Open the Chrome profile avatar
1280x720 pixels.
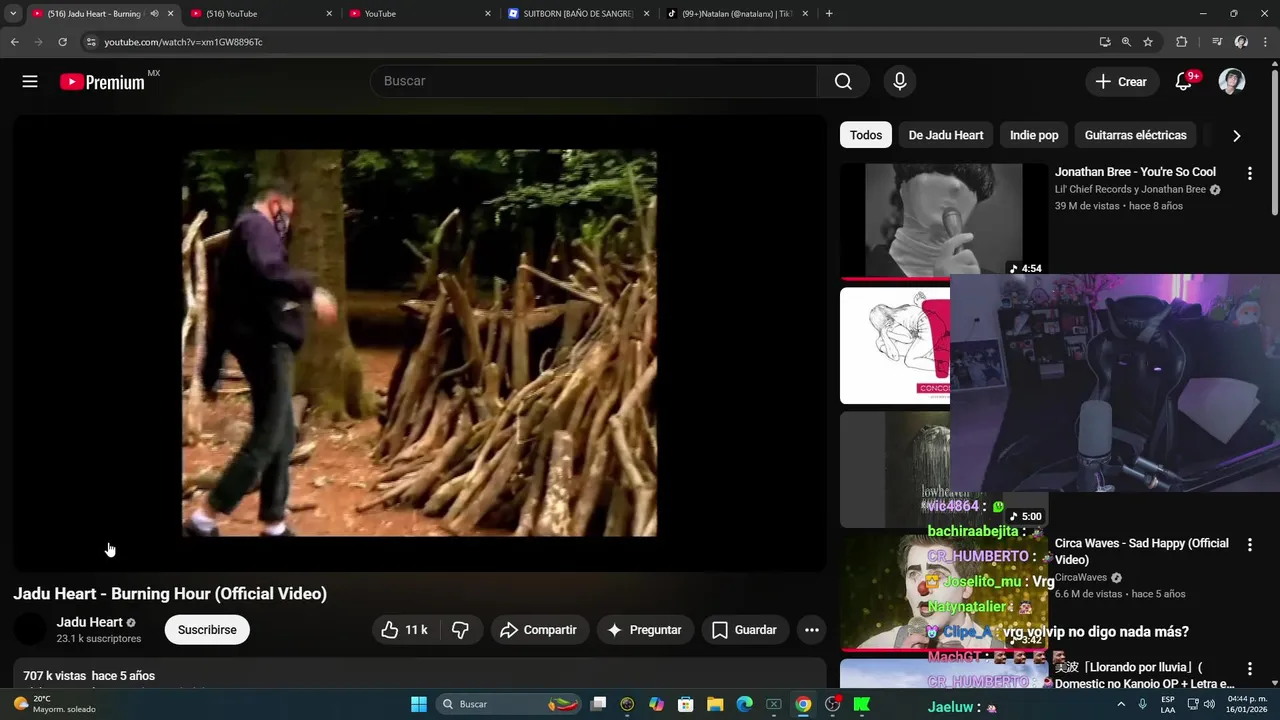tap(1241, 42)
